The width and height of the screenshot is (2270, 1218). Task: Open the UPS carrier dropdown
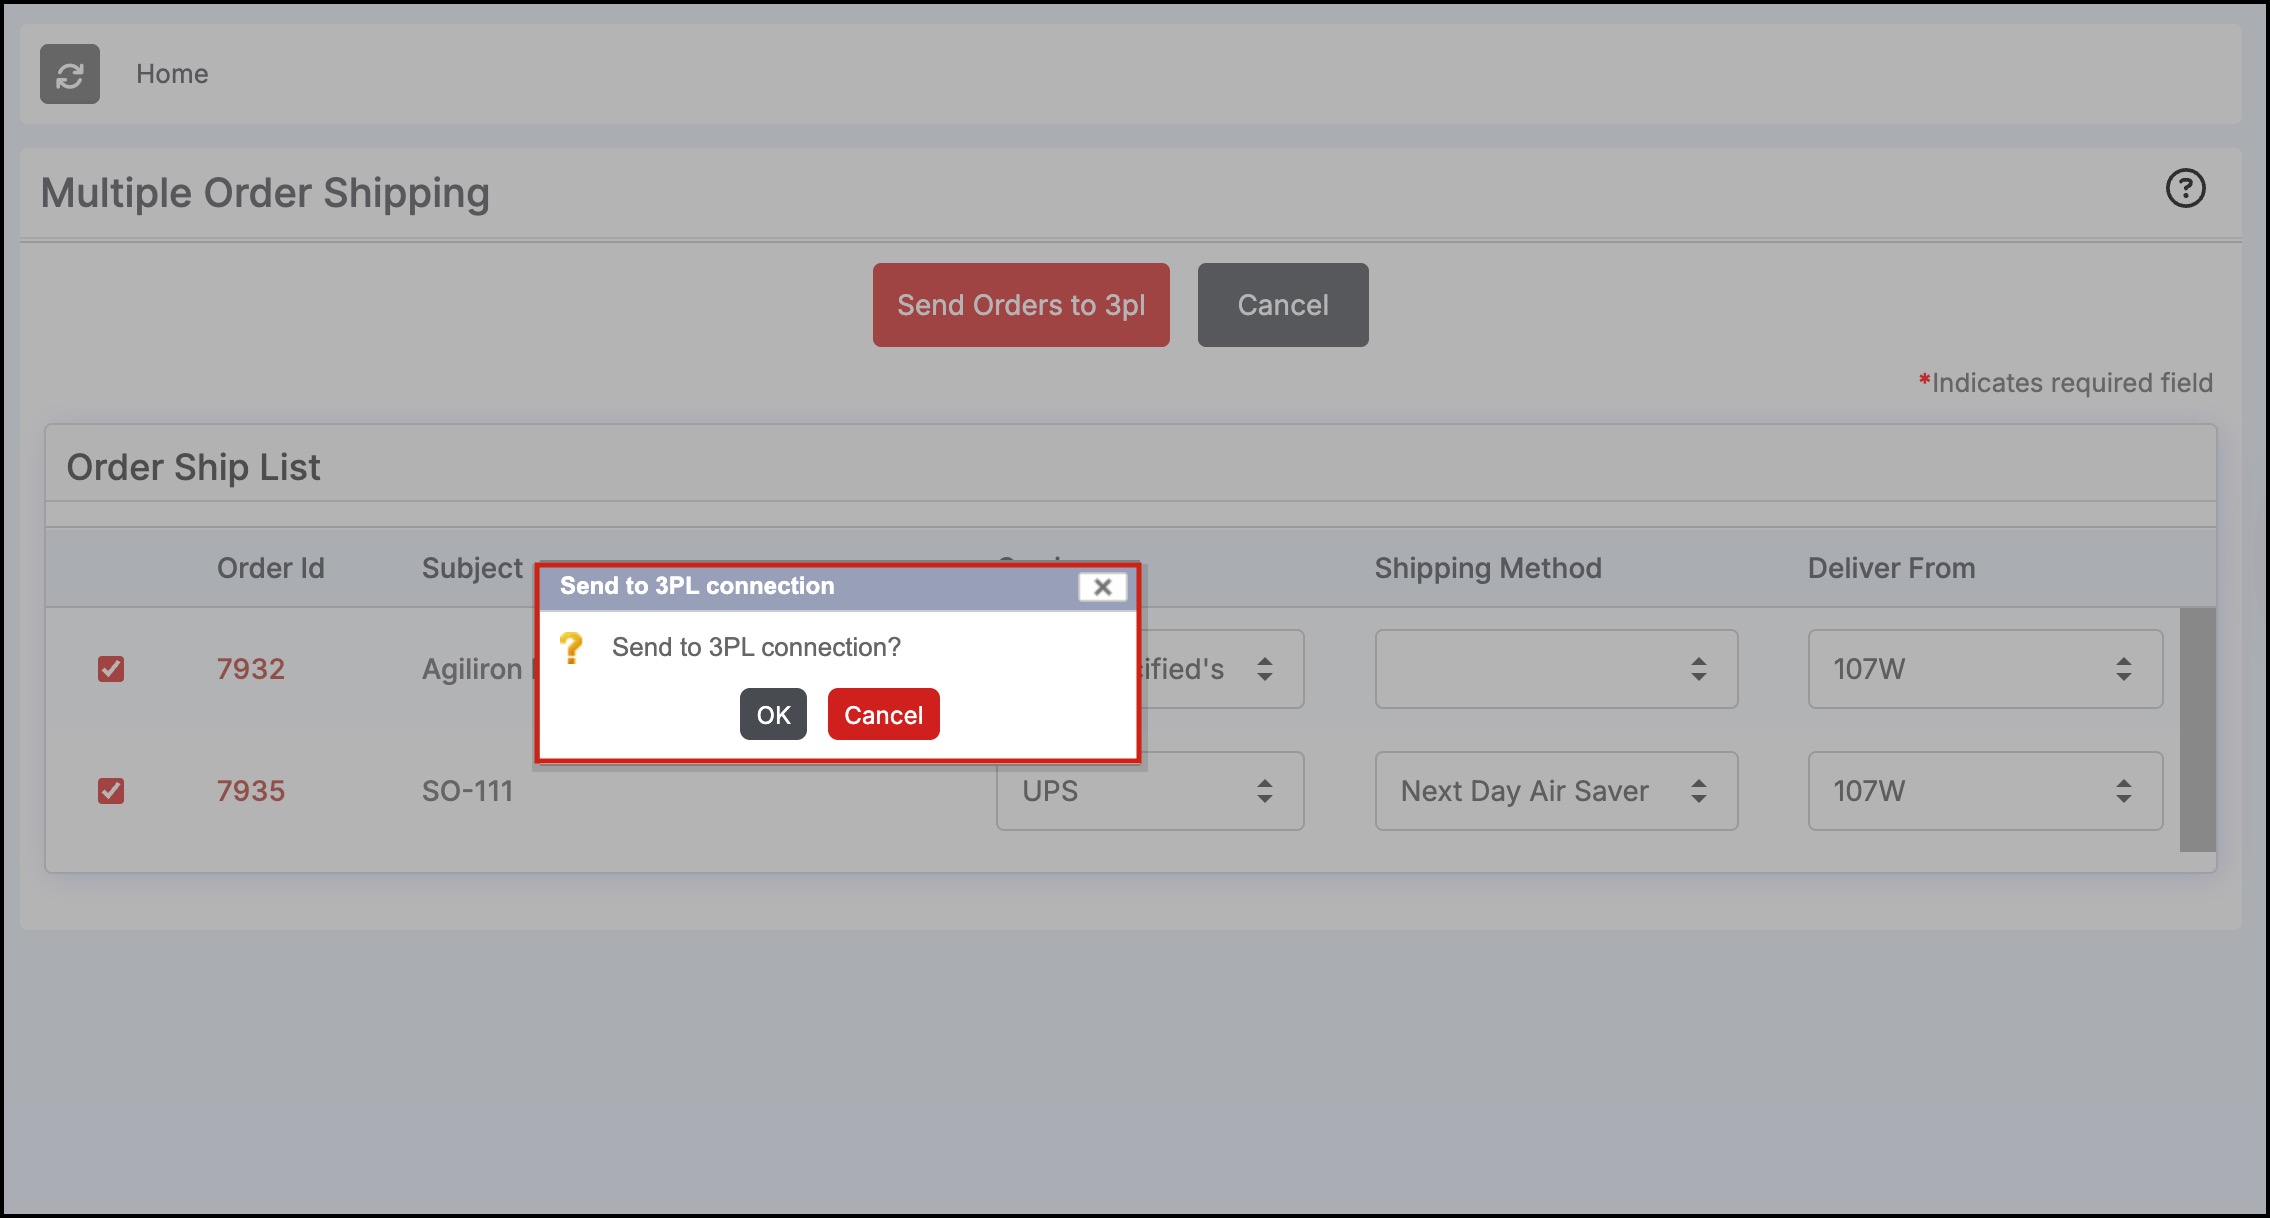click(x=1150, y=791)
